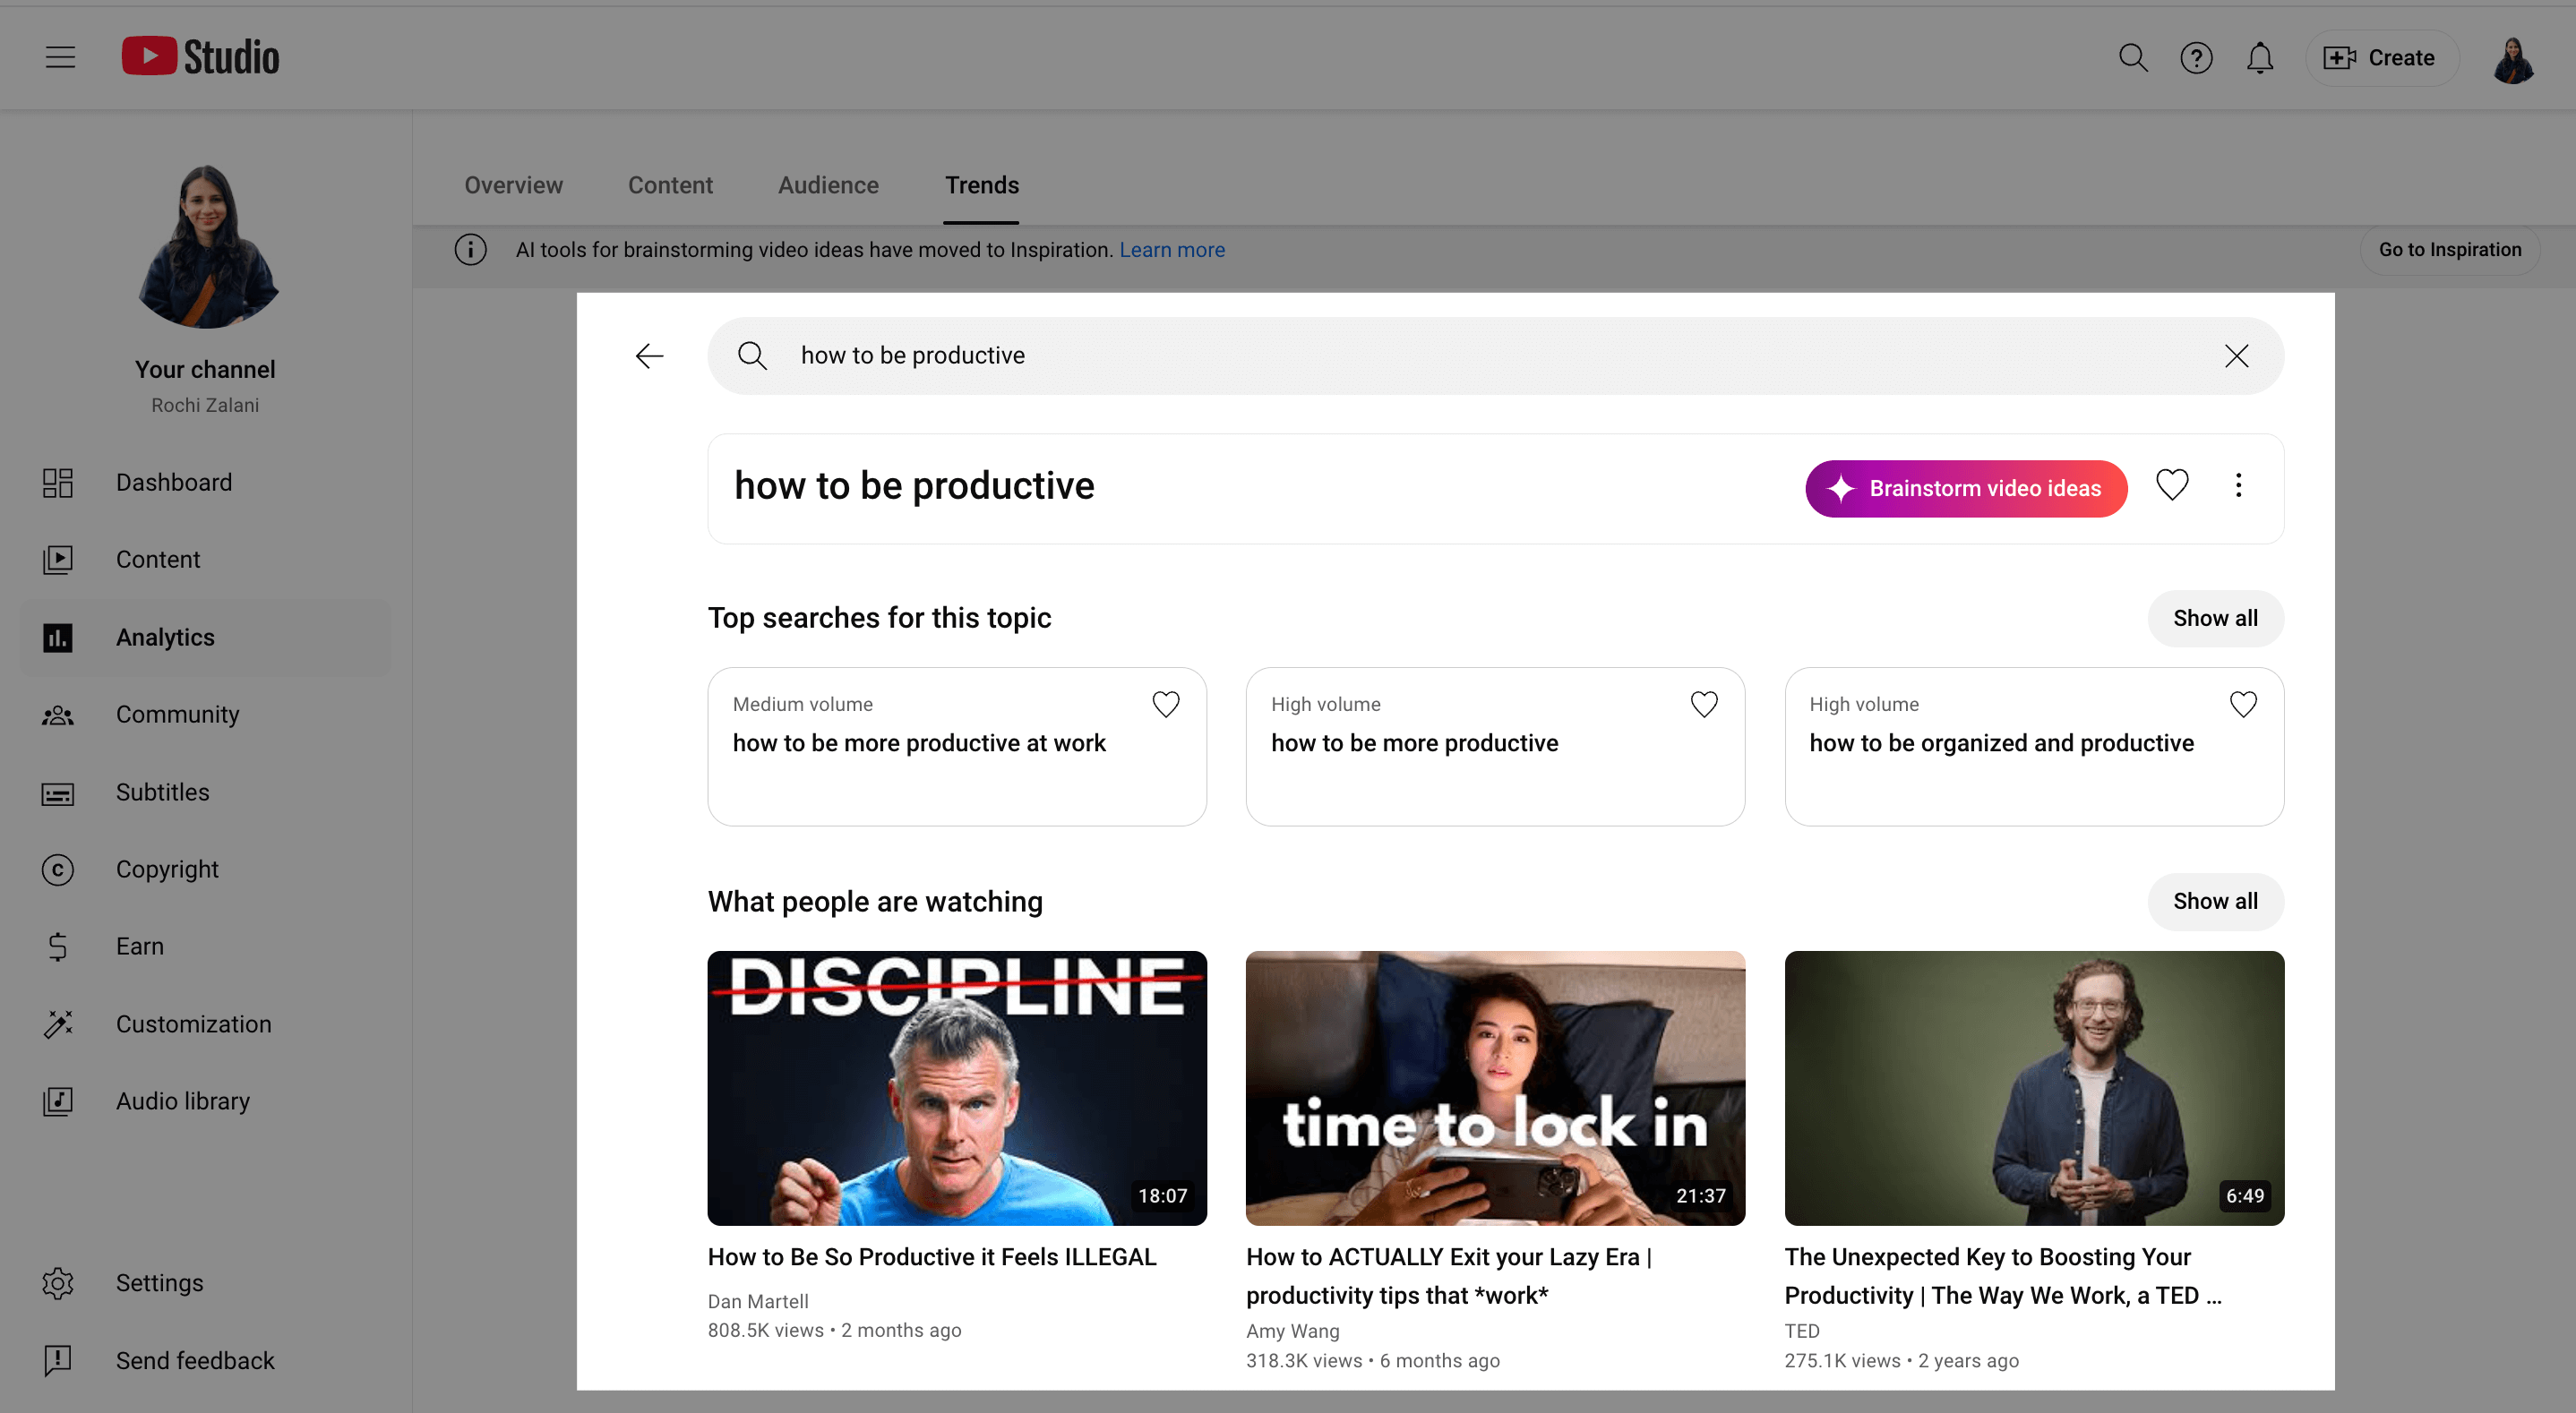Open the Dashboard panel from sidebar
Screen dimensions: 2576x1413
pyautogui.click(x=174, y=482)
